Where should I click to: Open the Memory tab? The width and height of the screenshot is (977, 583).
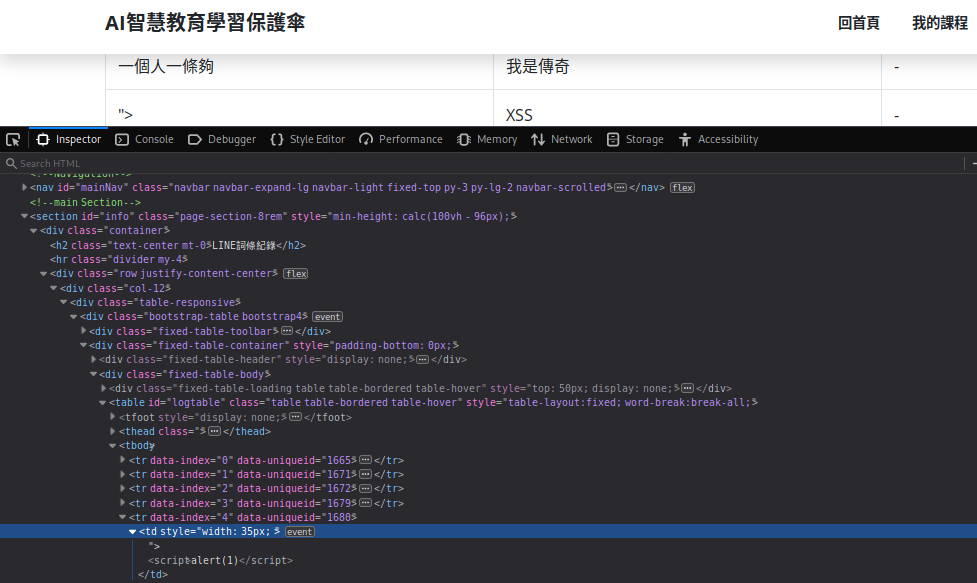click(487, 140)
